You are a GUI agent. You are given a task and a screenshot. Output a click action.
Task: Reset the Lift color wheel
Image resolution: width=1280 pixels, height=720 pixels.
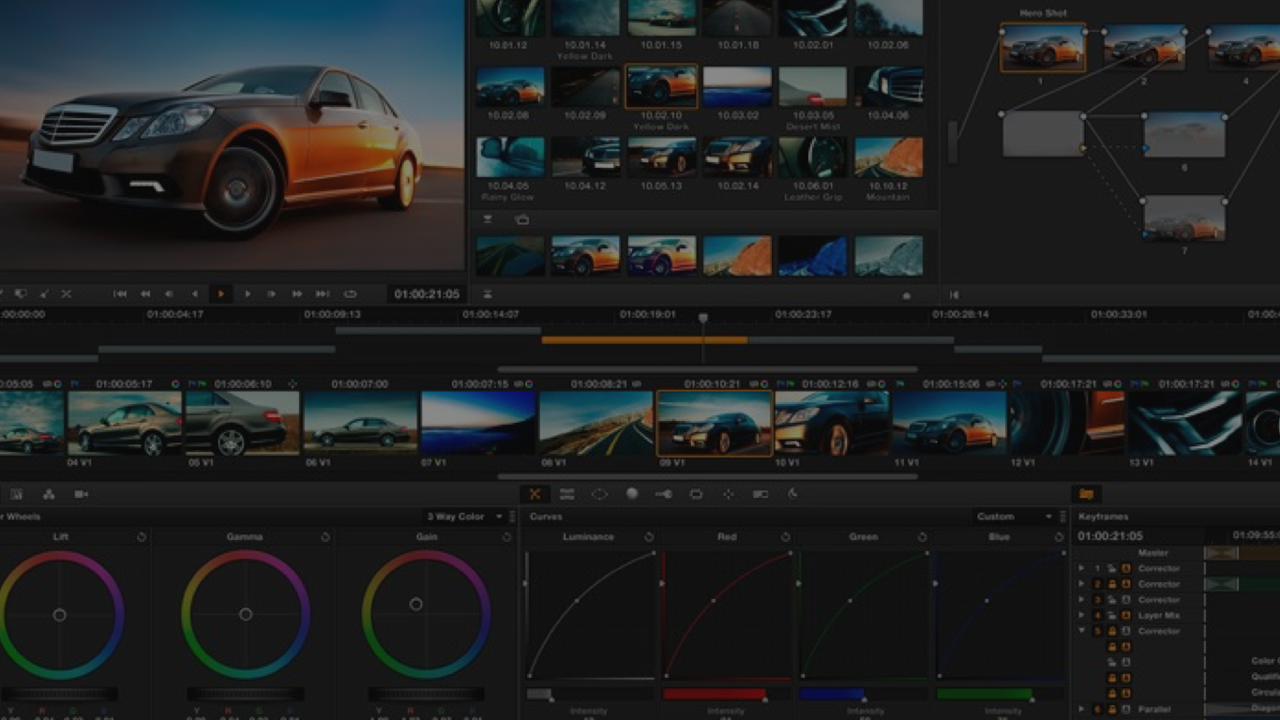[141, 537]
